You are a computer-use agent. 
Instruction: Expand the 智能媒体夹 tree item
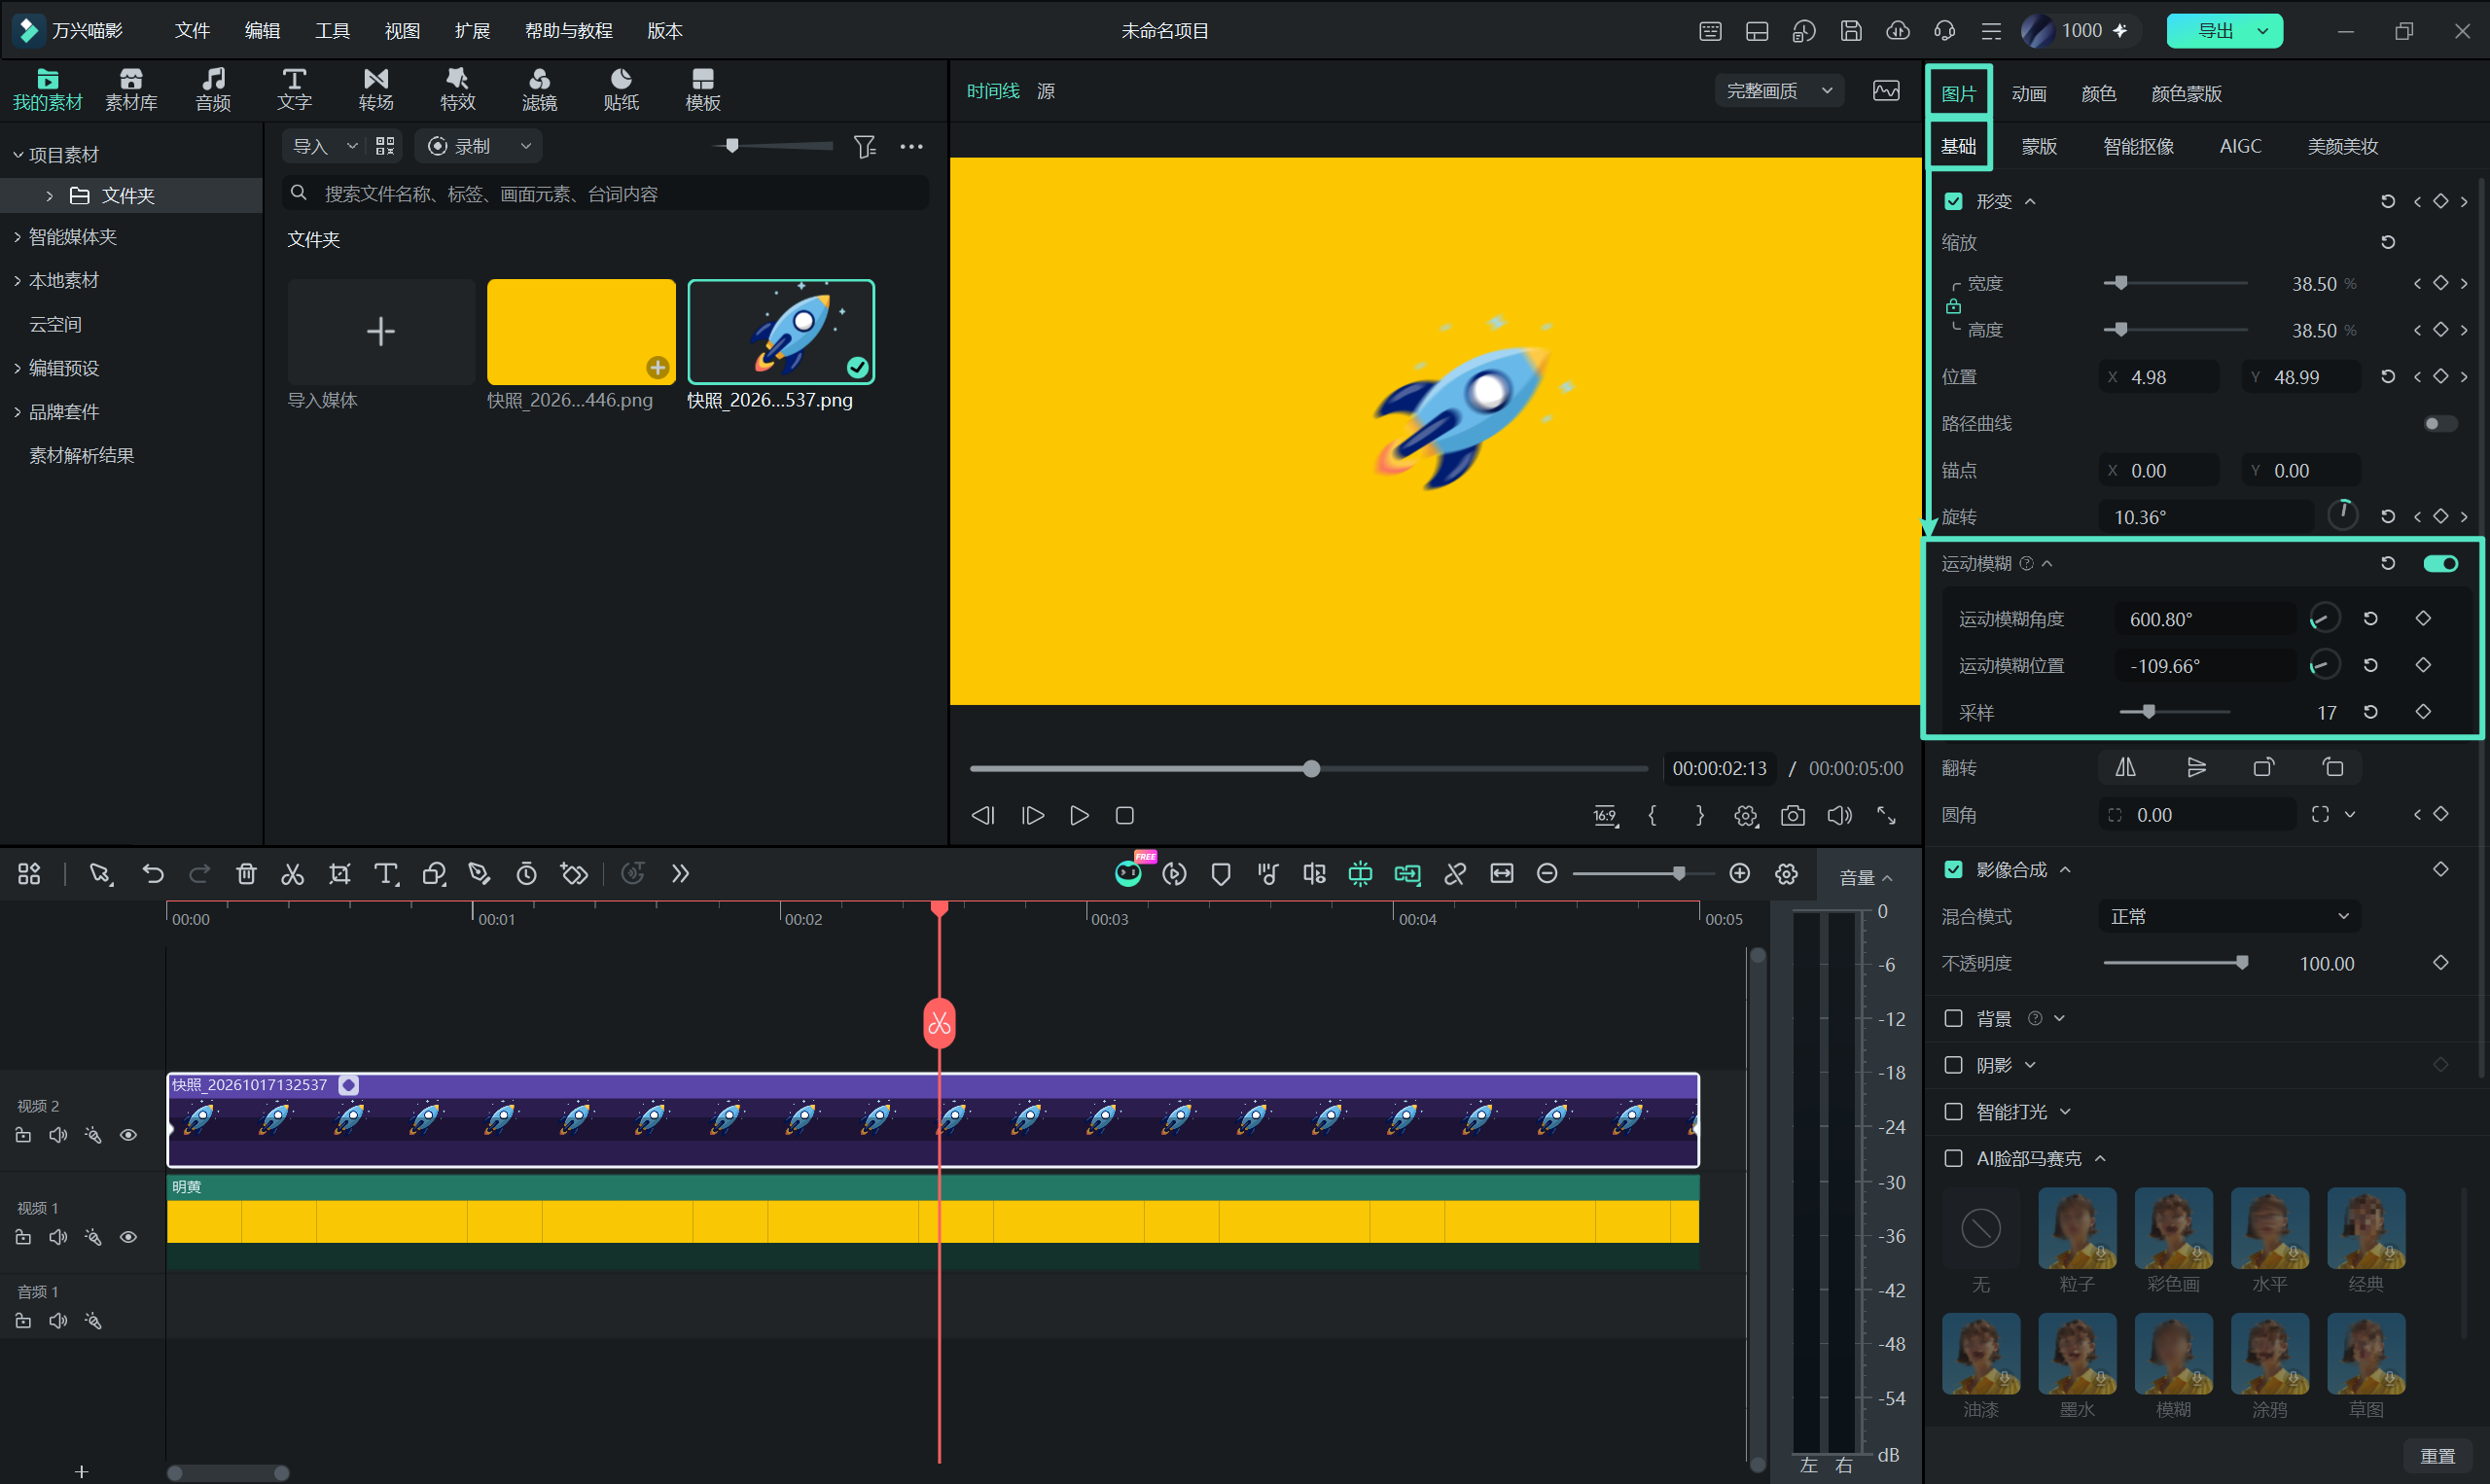point(17,237)
